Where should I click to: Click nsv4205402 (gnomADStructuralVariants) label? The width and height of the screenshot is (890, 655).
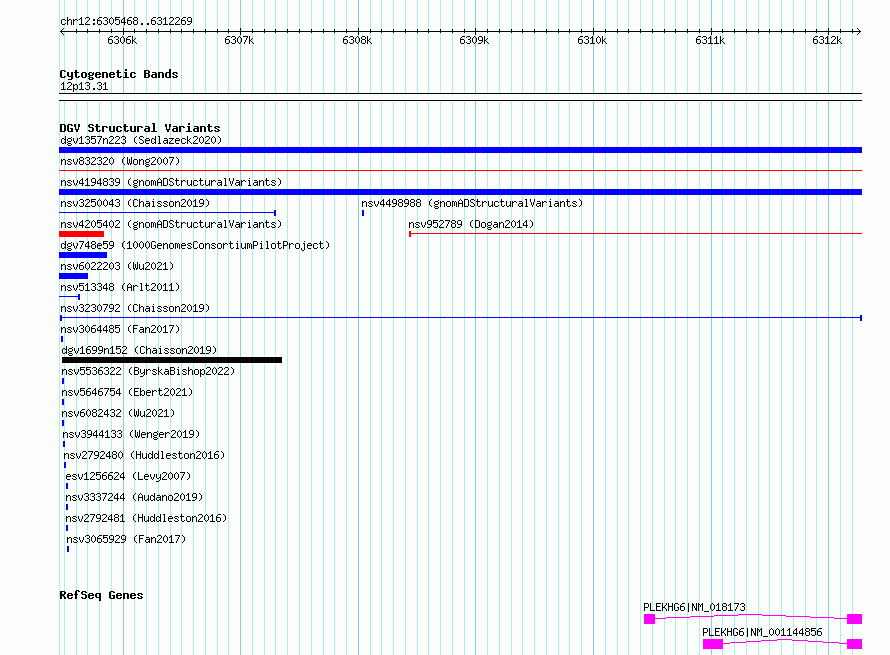(x=171, y=224)
